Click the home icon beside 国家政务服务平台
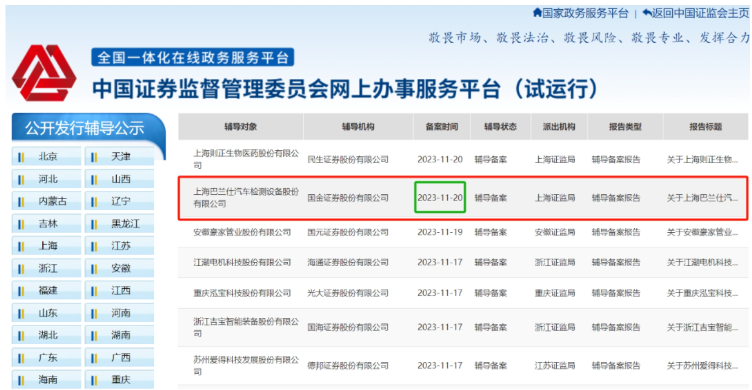This screenshot has height=390, width=752. click(x=537, y=12)
